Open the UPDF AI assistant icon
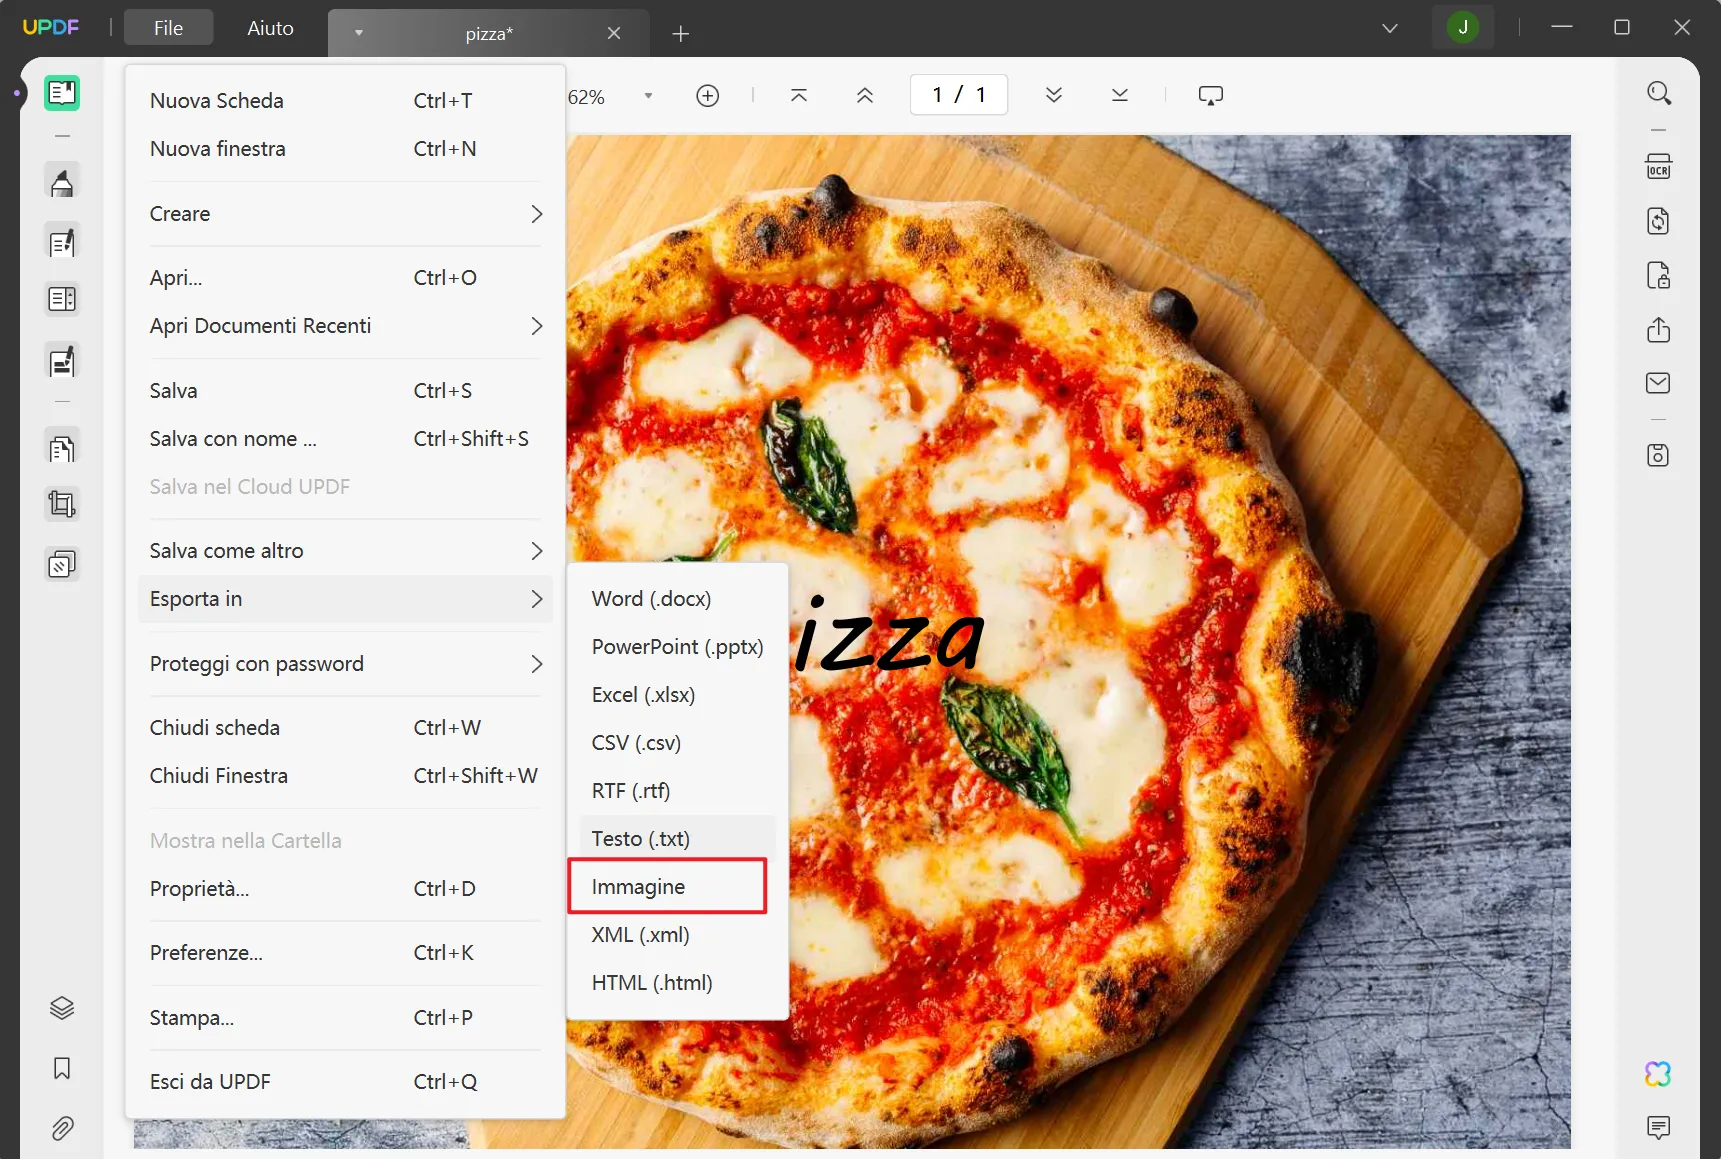Screen dimensions: 1721x1159 [x=1659, y=1074]
